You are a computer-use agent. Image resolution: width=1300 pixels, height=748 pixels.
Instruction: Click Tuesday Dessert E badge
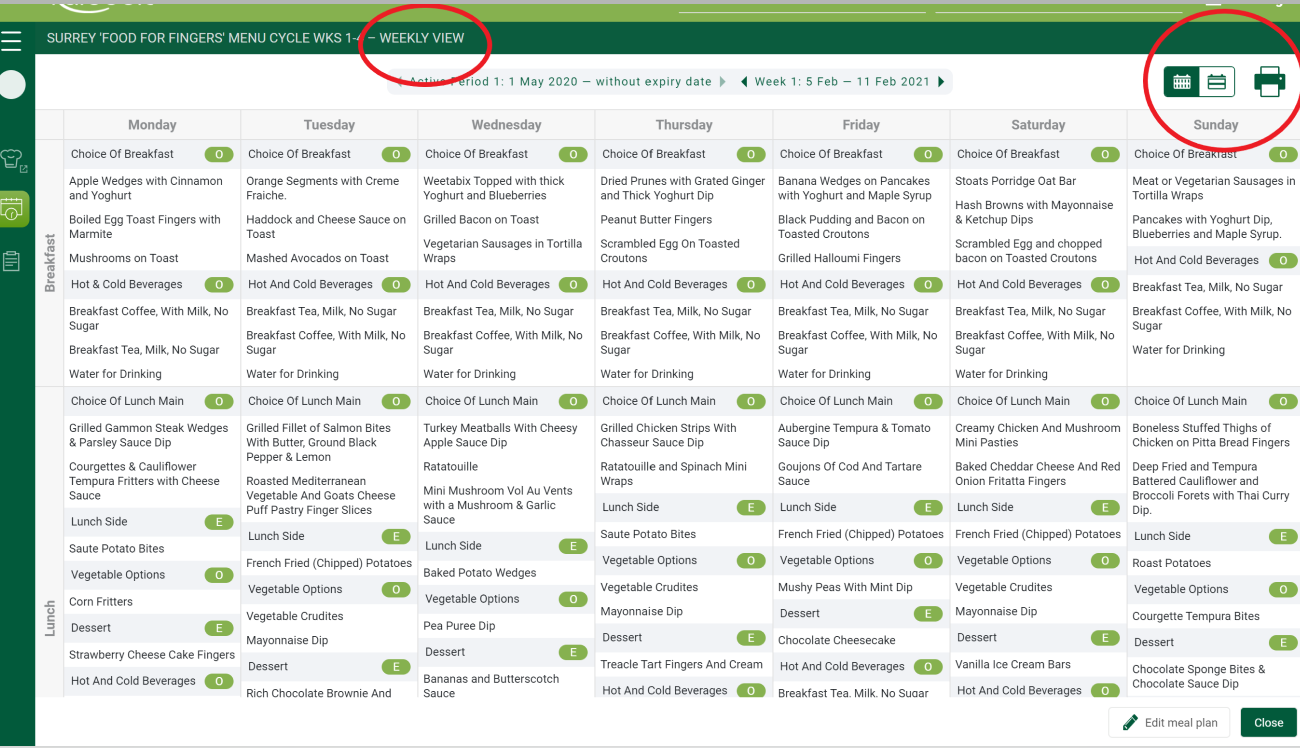(396, 667)
